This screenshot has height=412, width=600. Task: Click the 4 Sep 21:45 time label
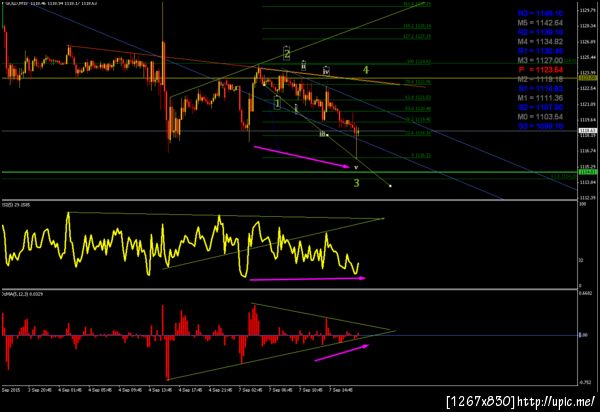coord(220,390)
